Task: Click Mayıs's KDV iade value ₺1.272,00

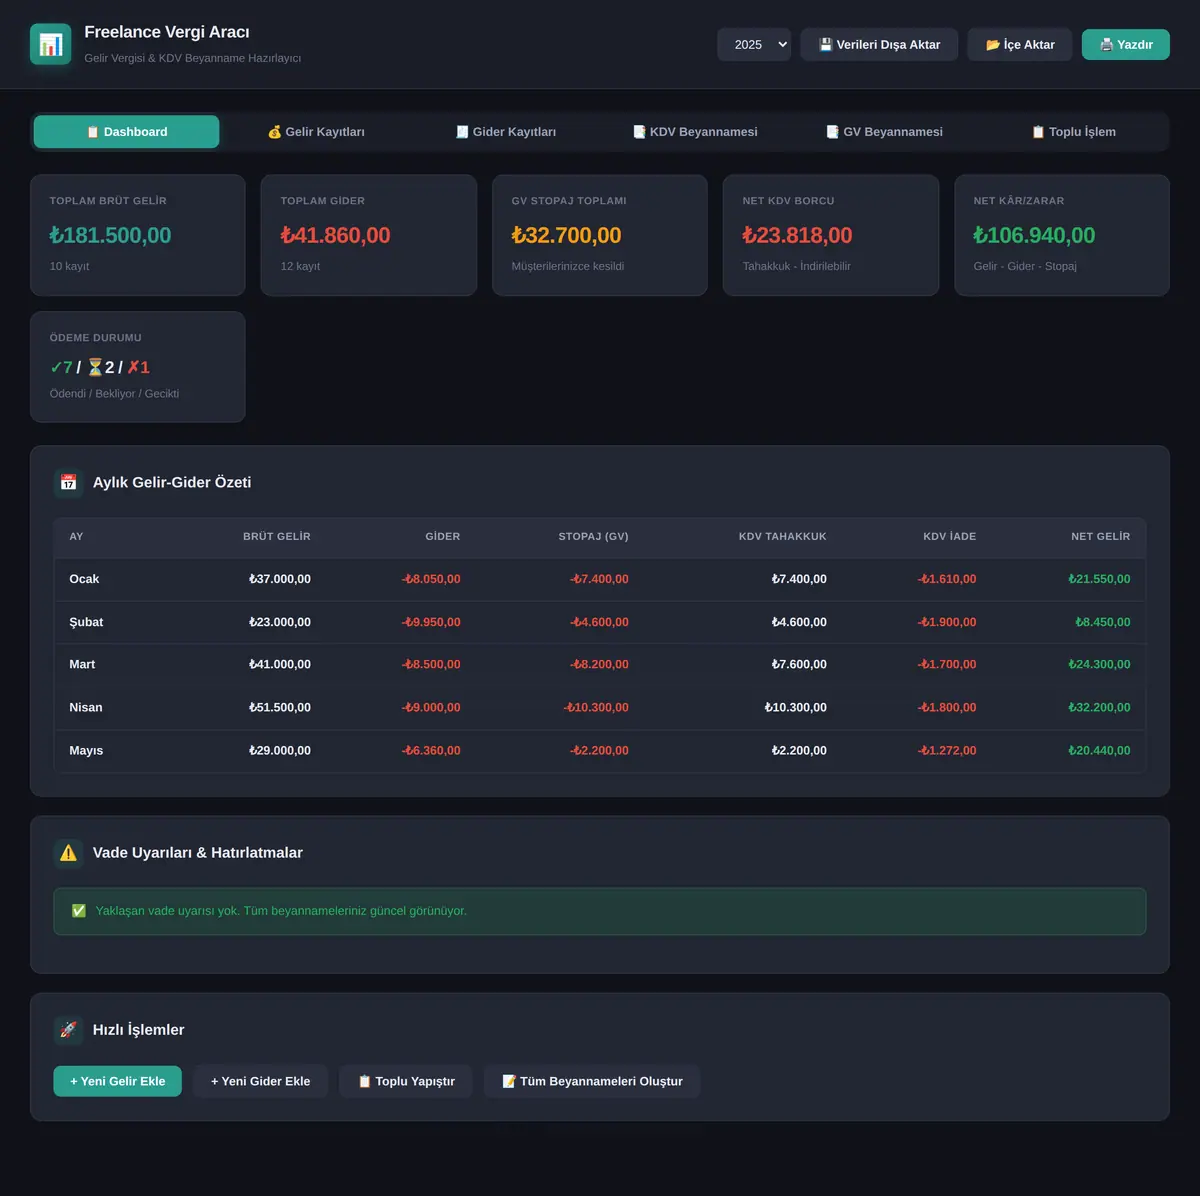Action: pyautogui.click(x=947, y=750)
